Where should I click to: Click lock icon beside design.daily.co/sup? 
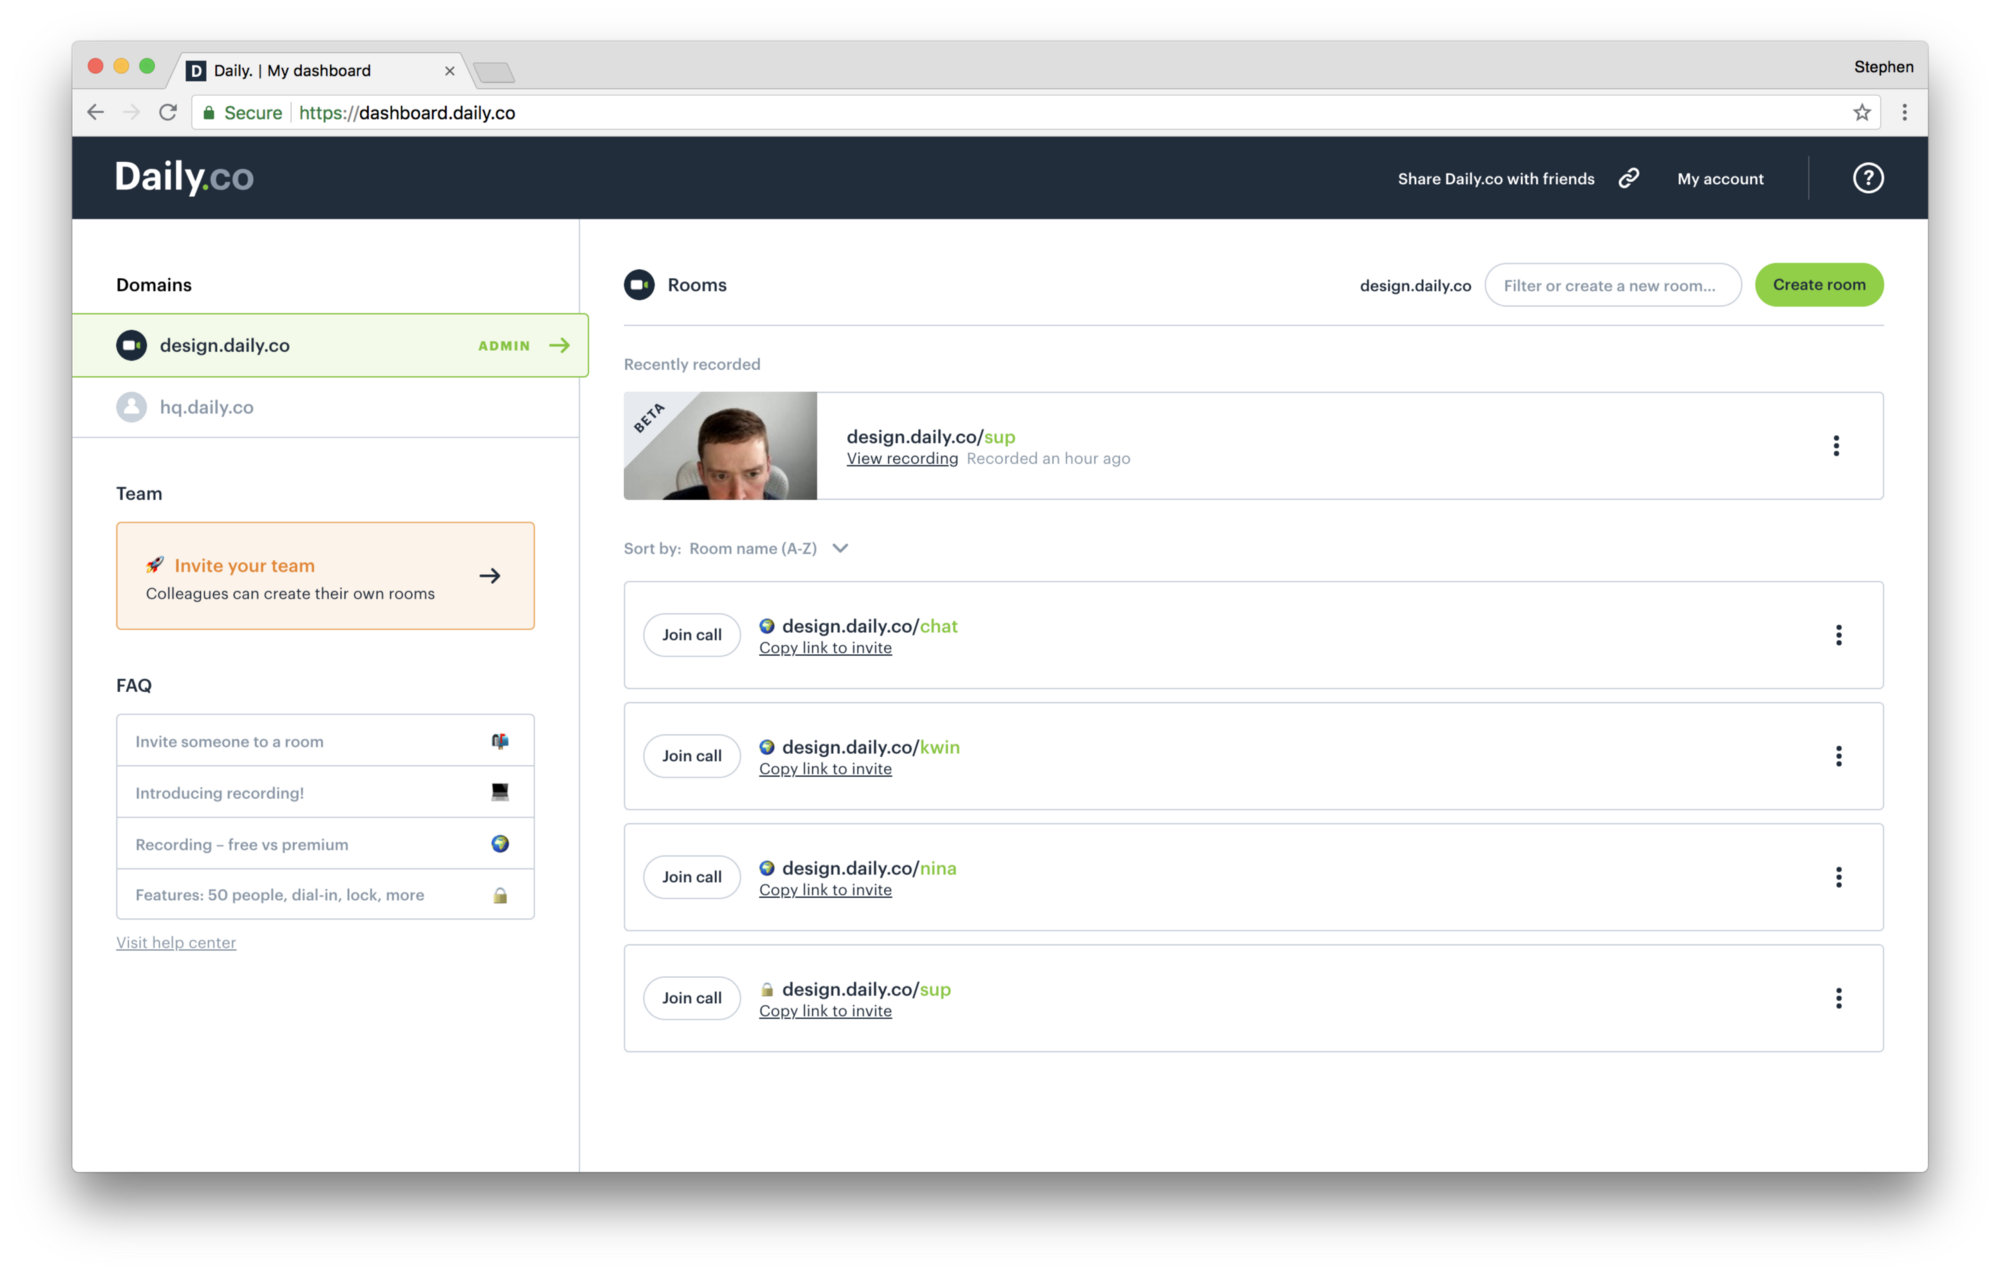coord(767,989)
